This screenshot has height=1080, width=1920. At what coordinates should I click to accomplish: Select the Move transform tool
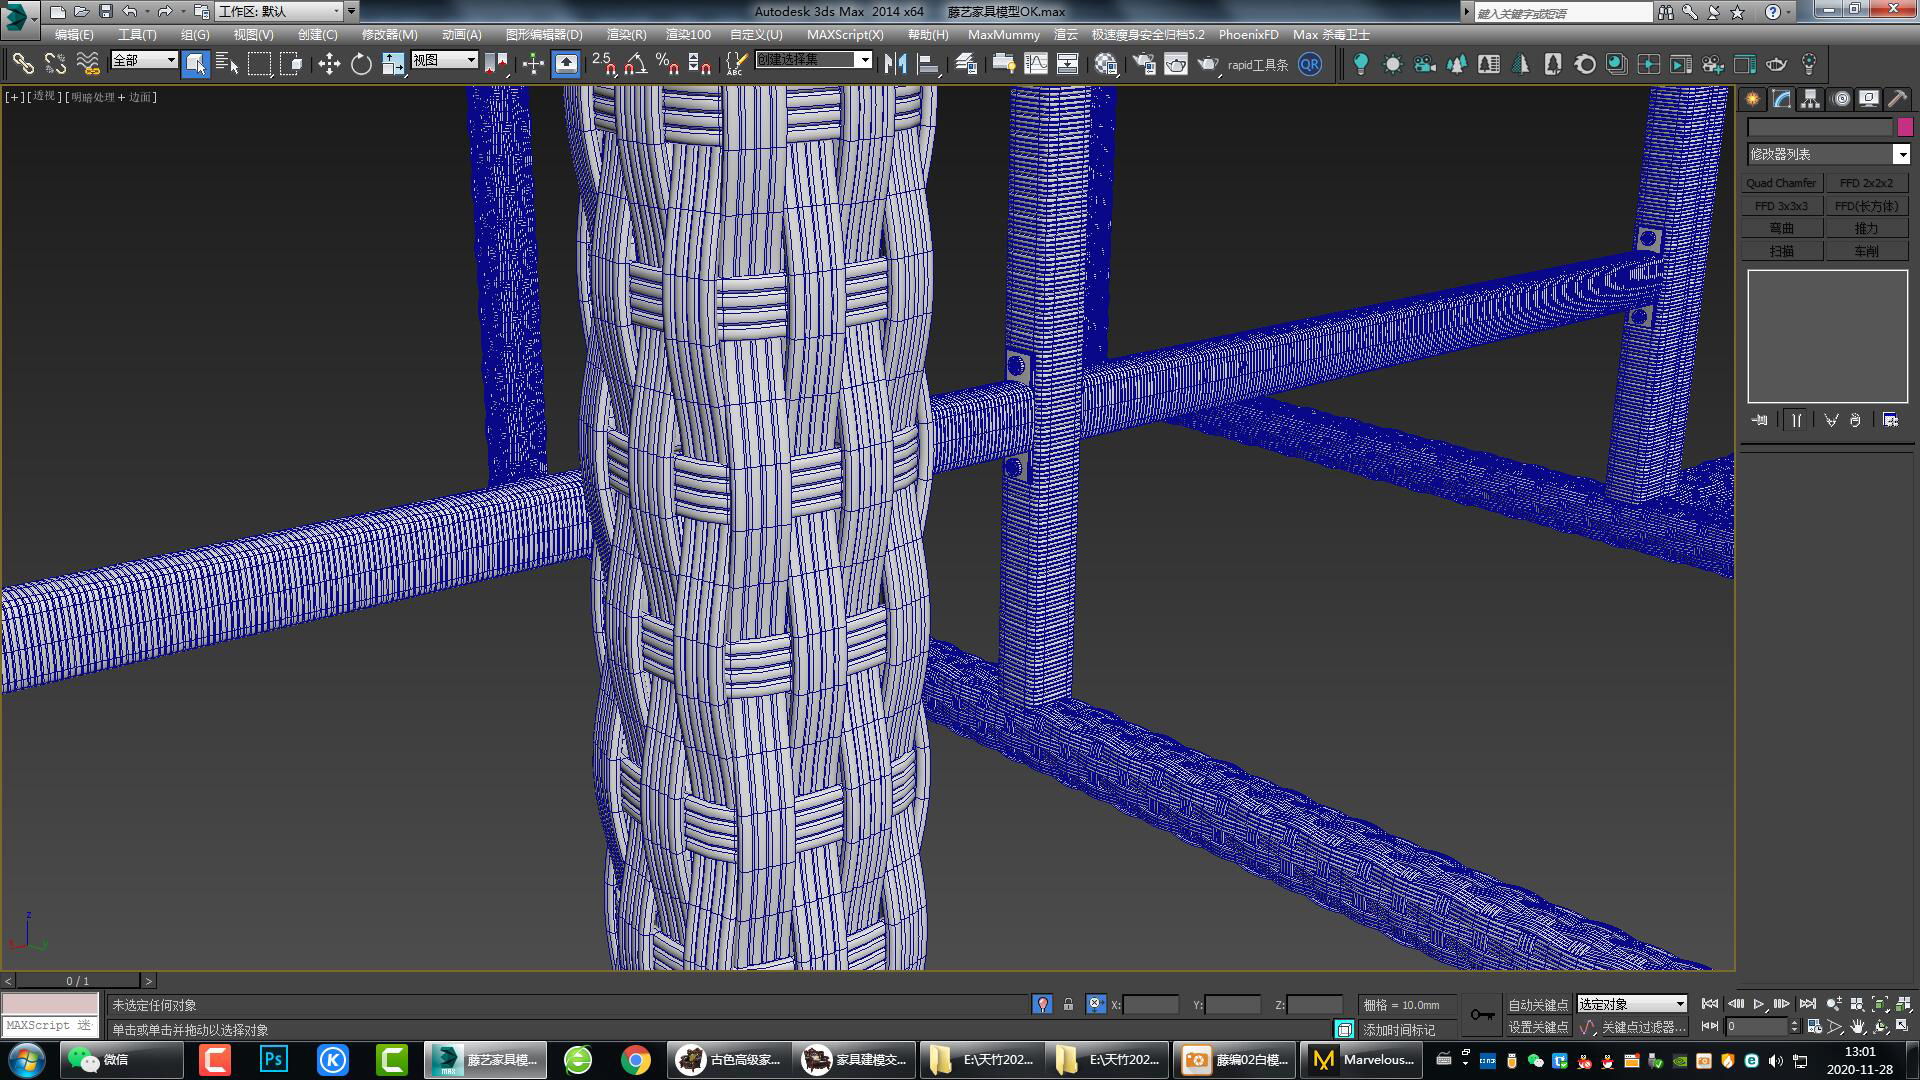pos(329,65)
